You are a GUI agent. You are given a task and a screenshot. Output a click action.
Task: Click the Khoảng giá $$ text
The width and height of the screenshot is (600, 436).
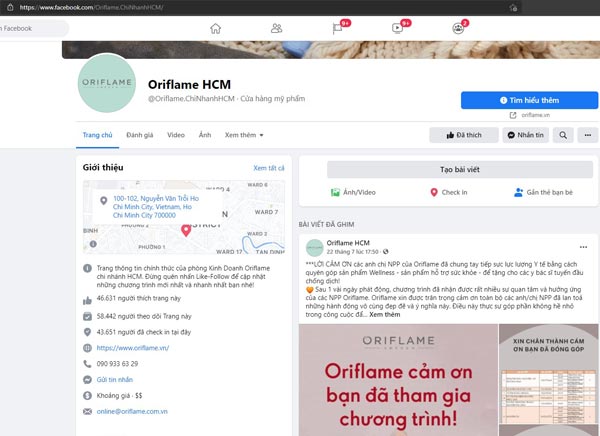click(x=119, y=395)
